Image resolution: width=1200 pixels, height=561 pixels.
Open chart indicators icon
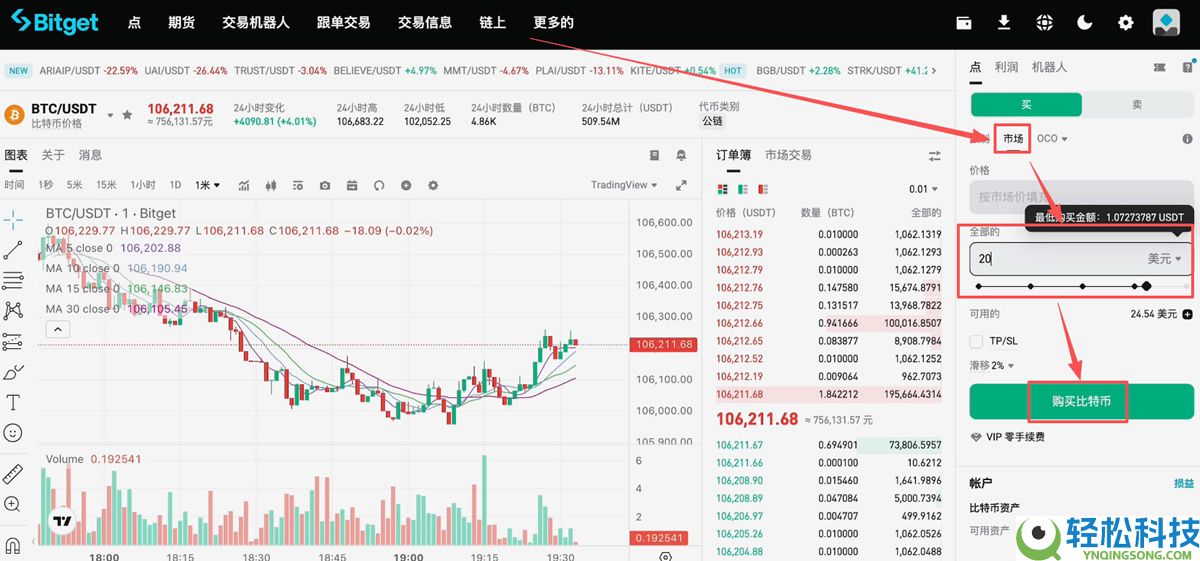coord(245,185)
